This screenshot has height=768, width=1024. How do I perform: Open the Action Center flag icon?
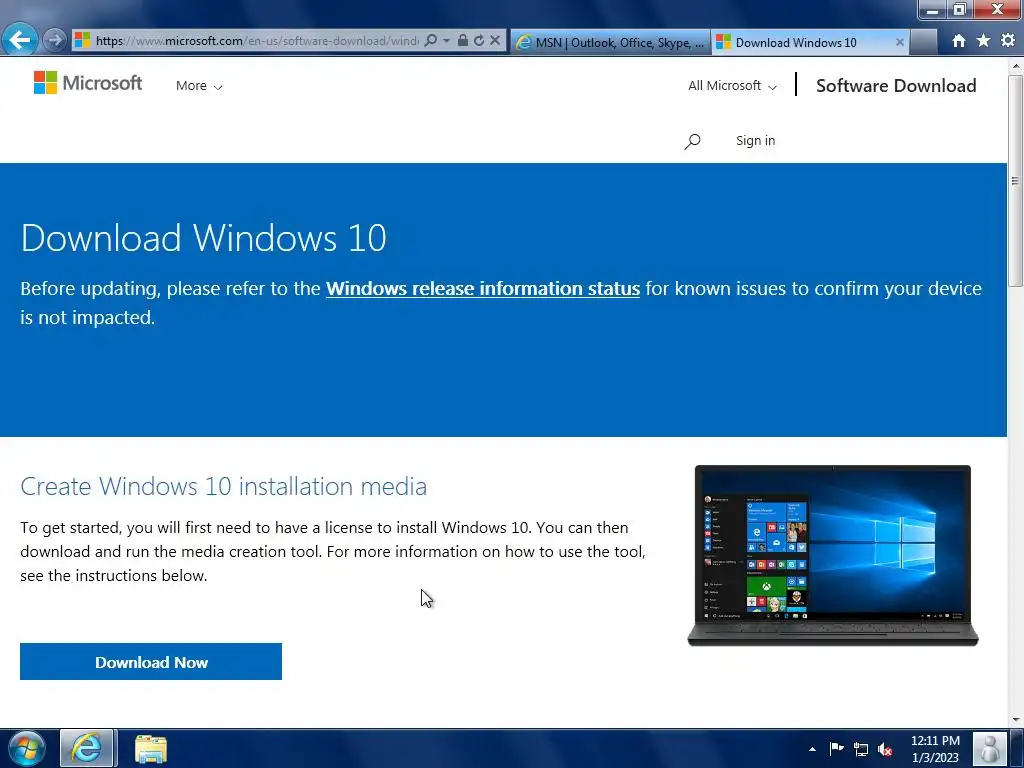click(836, 749)
